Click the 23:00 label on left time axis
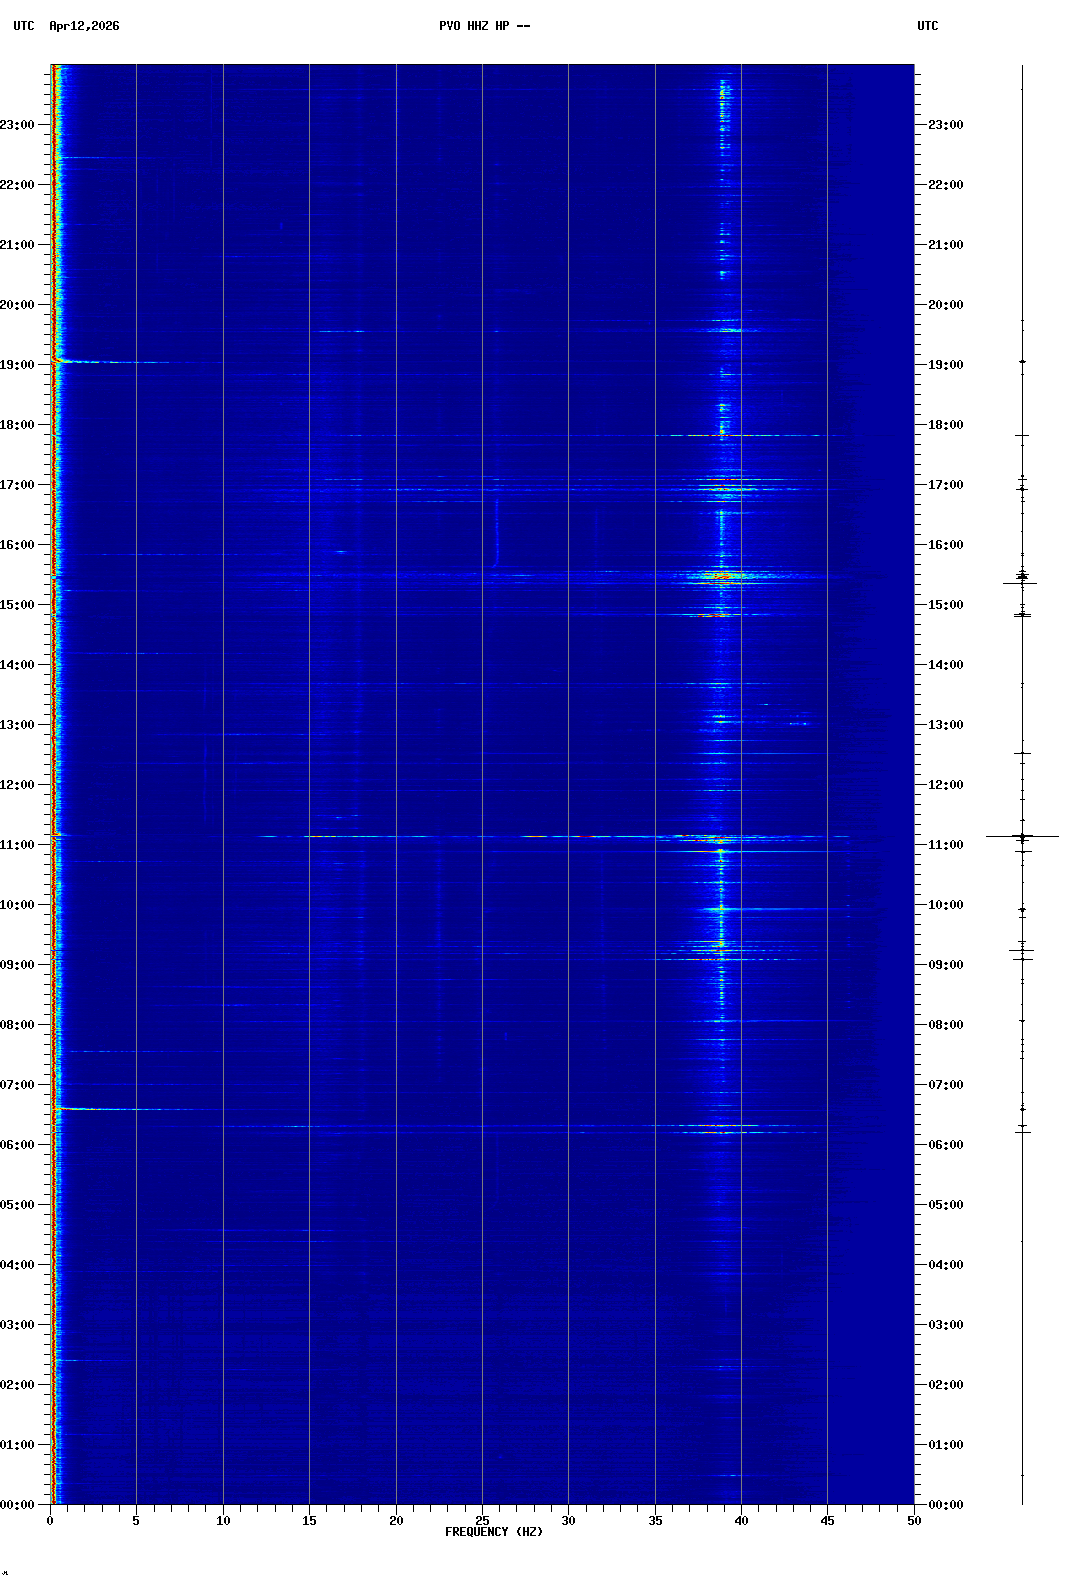This screenshot has width=1066, height=1584. [x=17, y=125]
